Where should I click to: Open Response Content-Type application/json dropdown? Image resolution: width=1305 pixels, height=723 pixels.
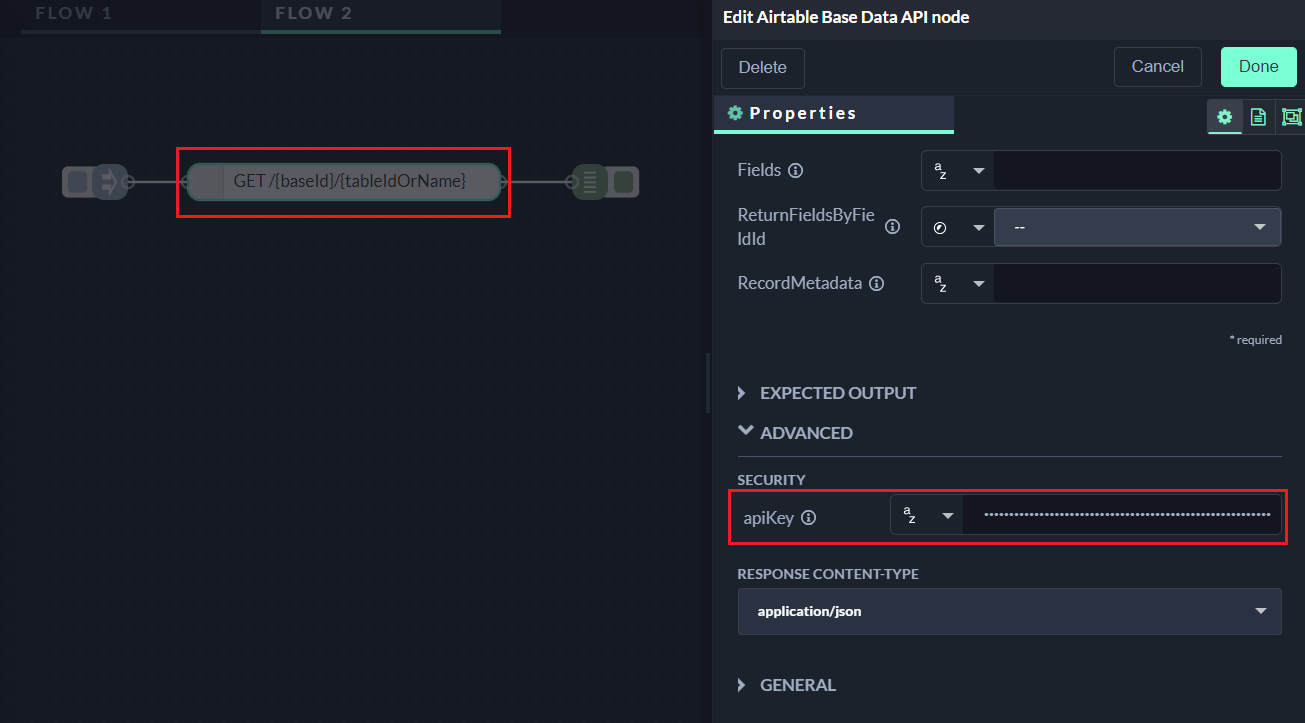pos(1009,611)
